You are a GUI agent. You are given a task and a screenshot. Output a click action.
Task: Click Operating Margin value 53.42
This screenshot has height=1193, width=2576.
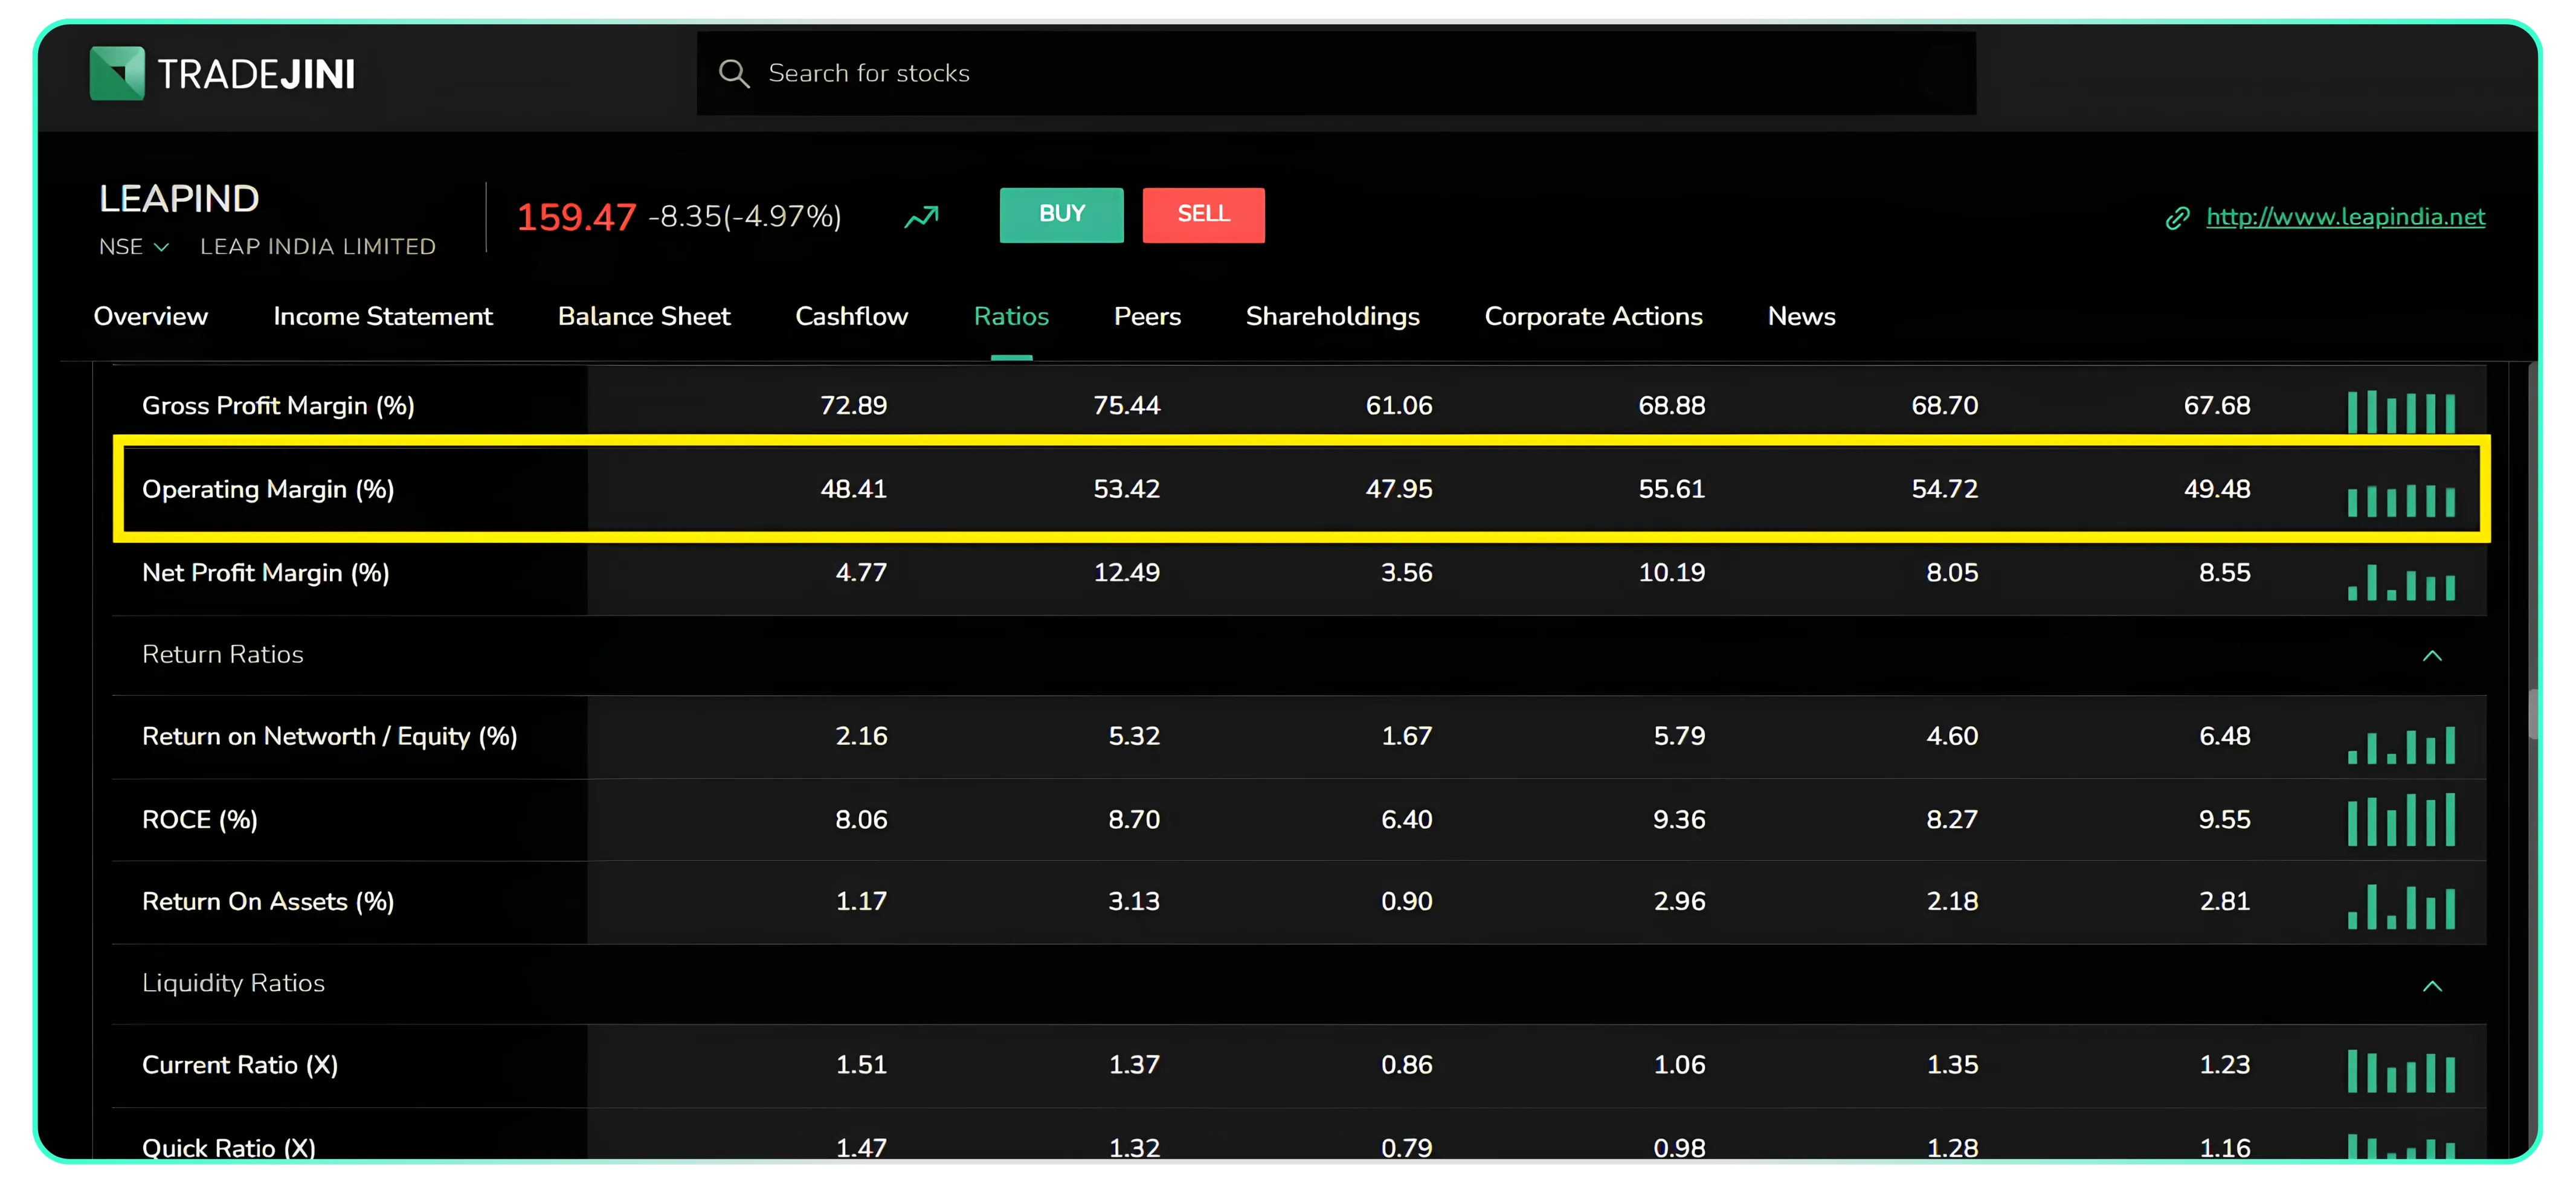pyautogui.click(x=1126, y=489)
